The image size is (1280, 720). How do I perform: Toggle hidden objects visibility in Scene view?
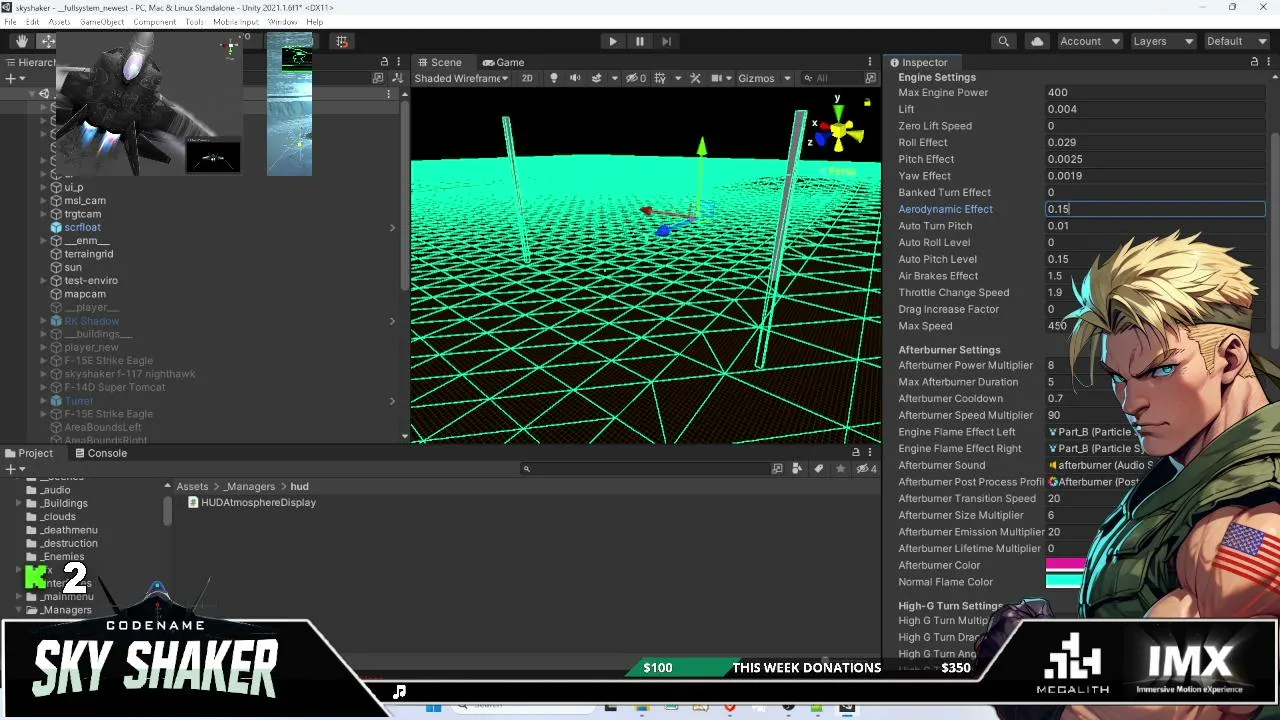pos(635,78)
